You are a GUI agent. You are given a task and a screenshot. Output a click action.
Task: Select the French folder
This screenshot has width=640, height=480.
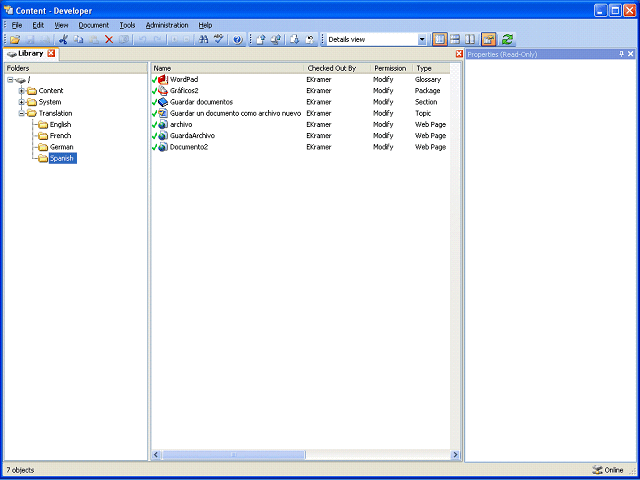60,136
